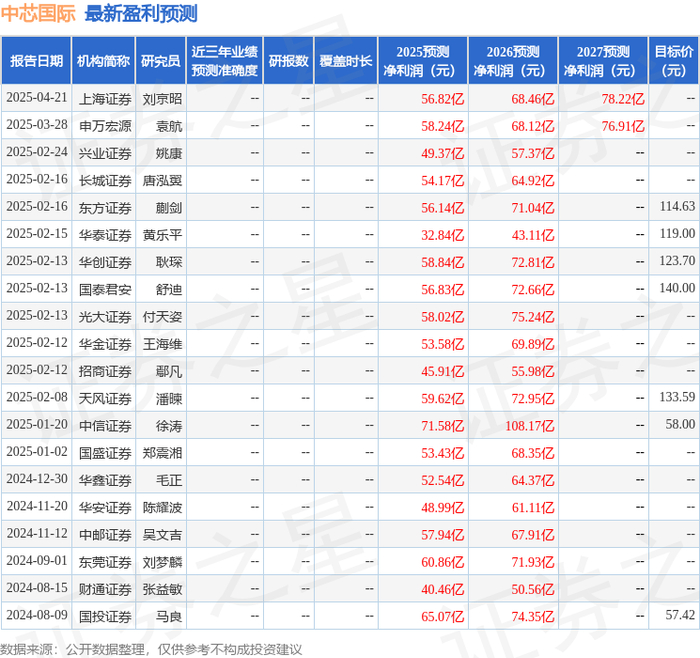This screenshot has height=658, width=700.
Task: Click target price 57.42
Action: point(680,615)
